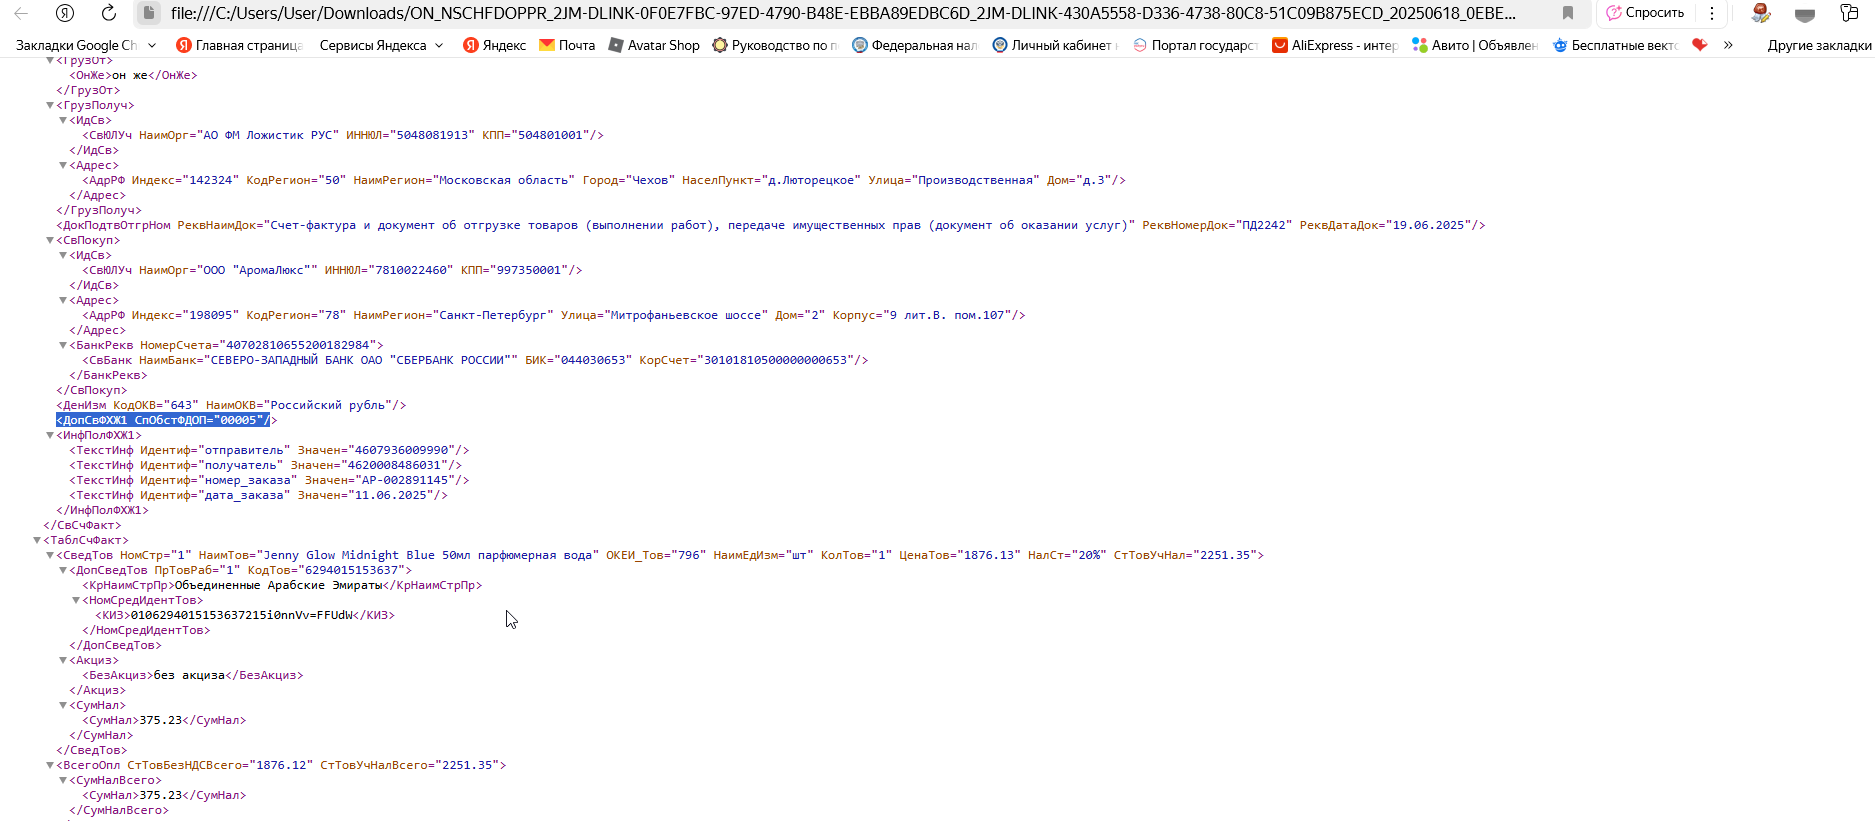Open the extensions panel icon at far right
The image size is (1875, 821).
(1849, 13)
